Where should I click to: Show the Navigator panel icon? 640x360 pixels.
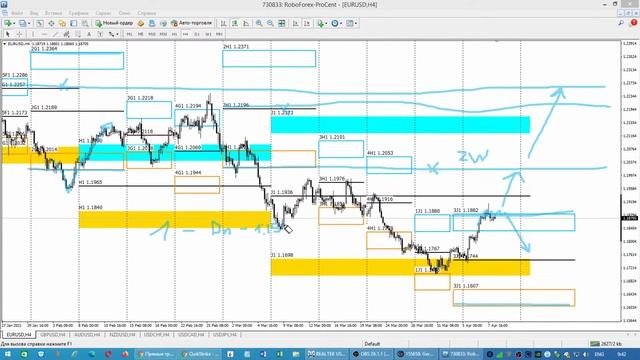point(62,23)
